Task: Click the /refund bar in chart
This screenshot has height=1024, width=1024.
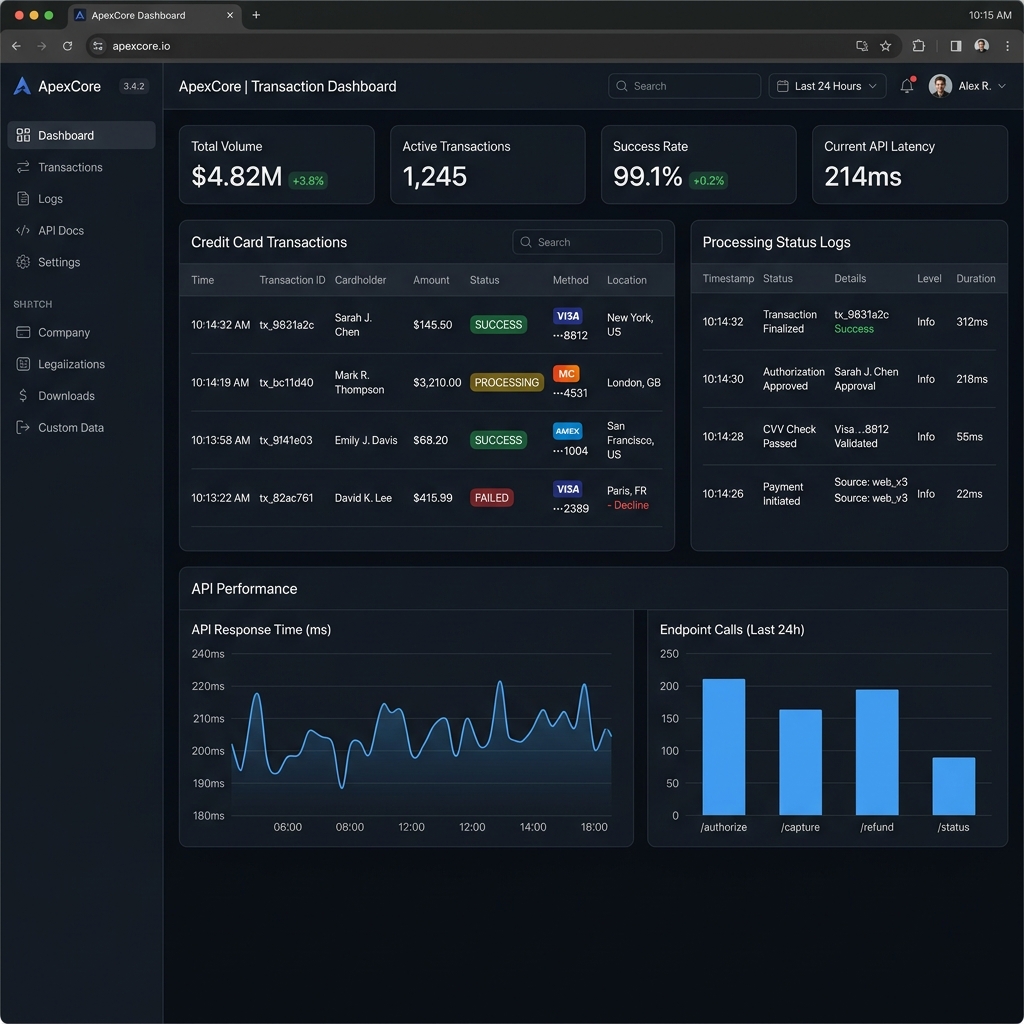Action: pos(877,752)
